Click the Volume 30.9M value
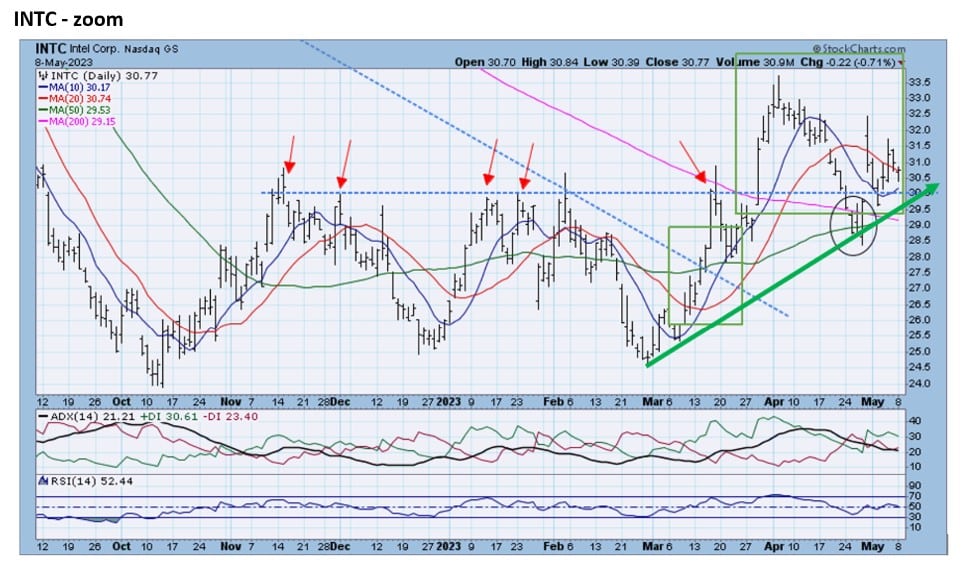 (755, 62)
